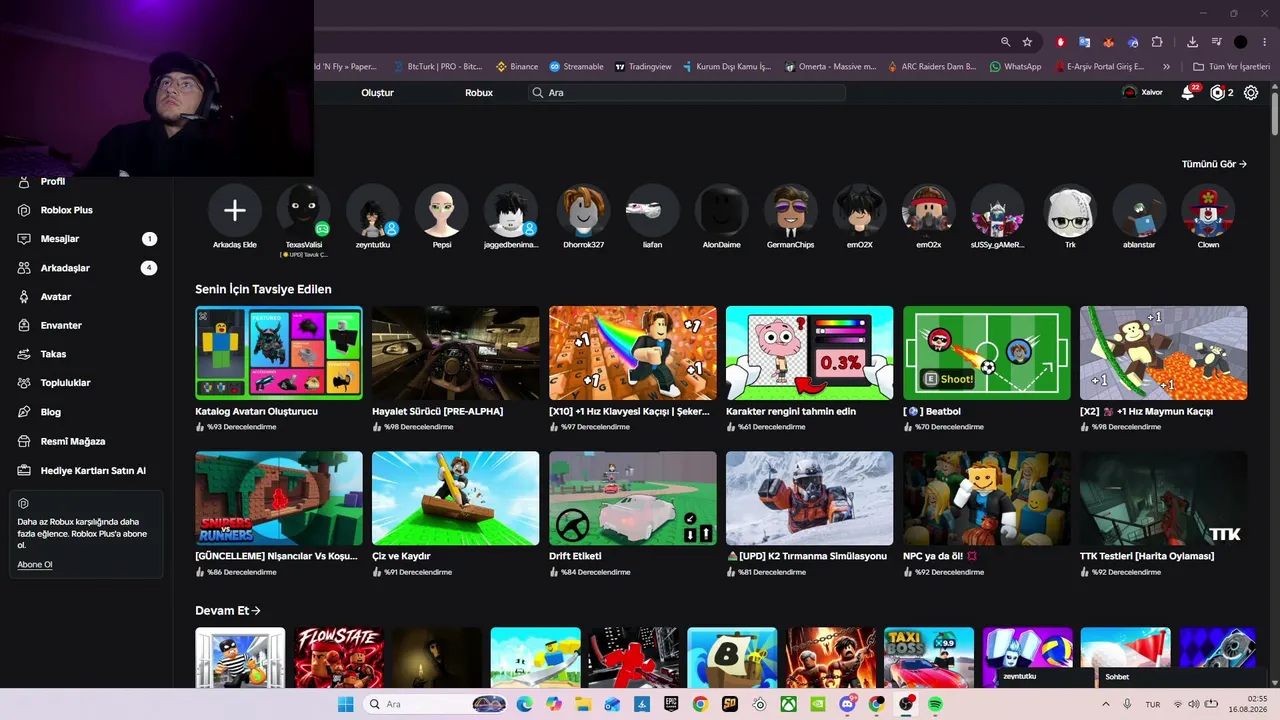
Task: Open TTK Testleri game thumbnail
Action: point(1164,498)
